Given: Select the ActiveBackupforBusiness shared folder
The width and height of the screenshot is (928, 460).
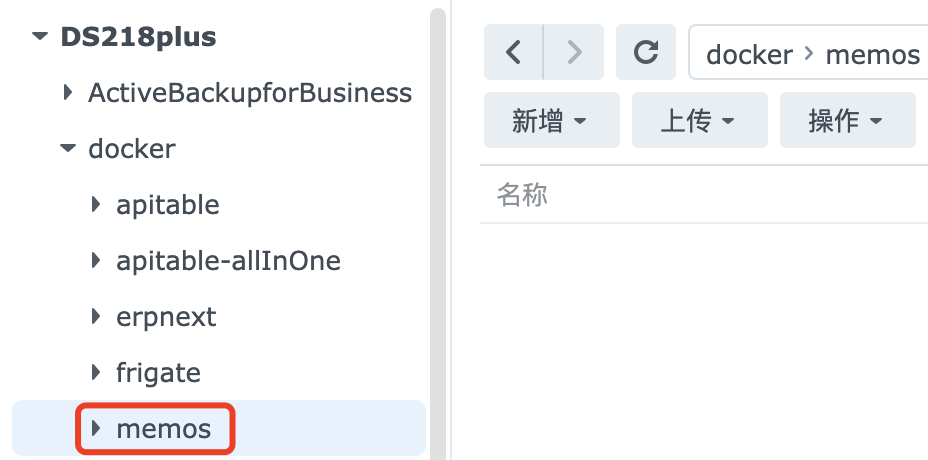Looking at the screenshot, I should click(250, 93).
